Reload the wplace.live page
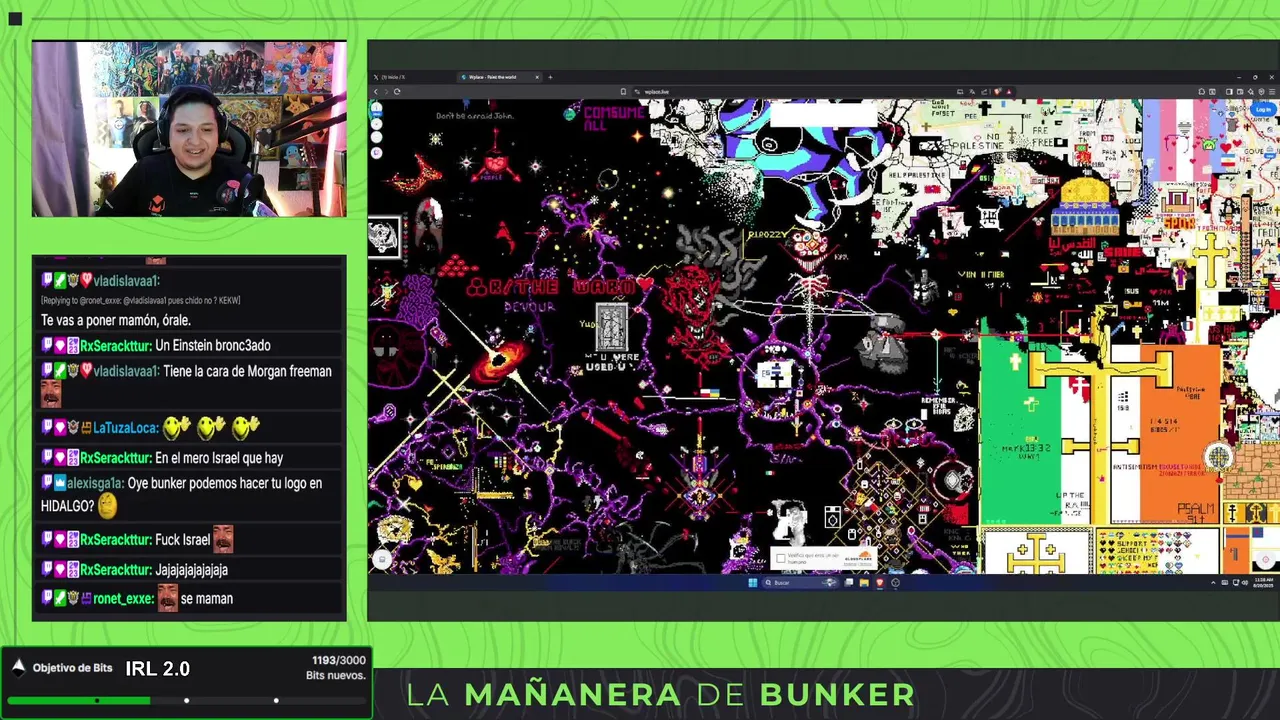This screenshot has width=1280, height=720. click(397, 91)
